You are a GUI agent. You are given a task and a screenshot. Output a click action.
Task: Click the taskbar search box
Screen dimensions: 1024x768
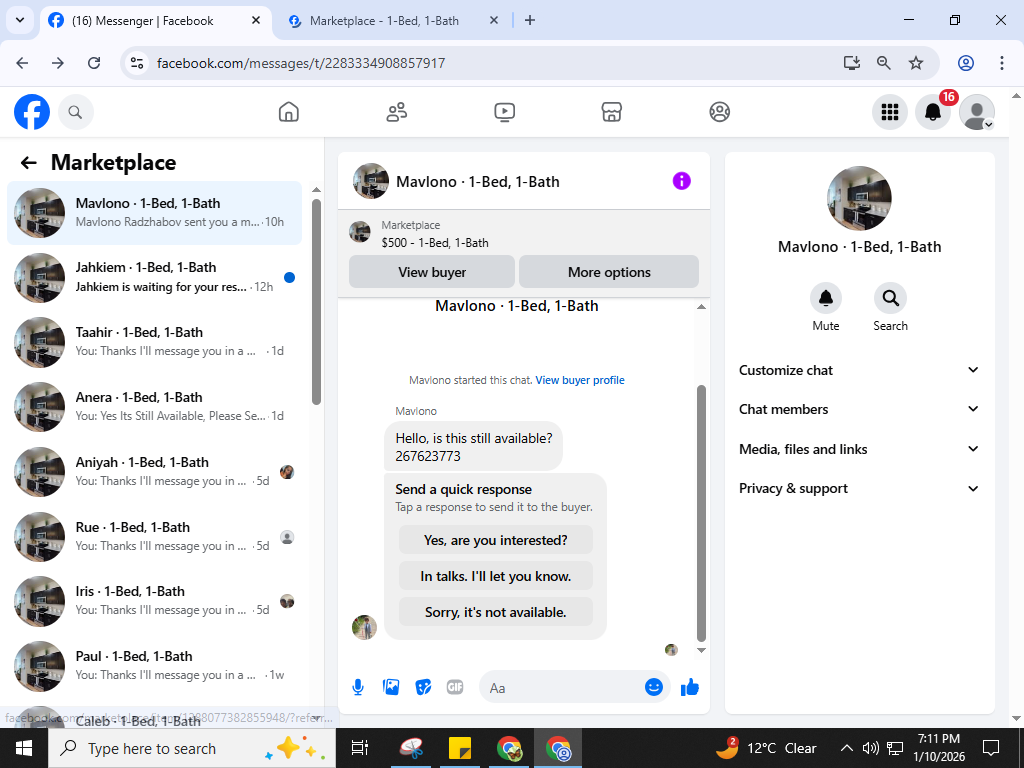[x=192, y=748]
